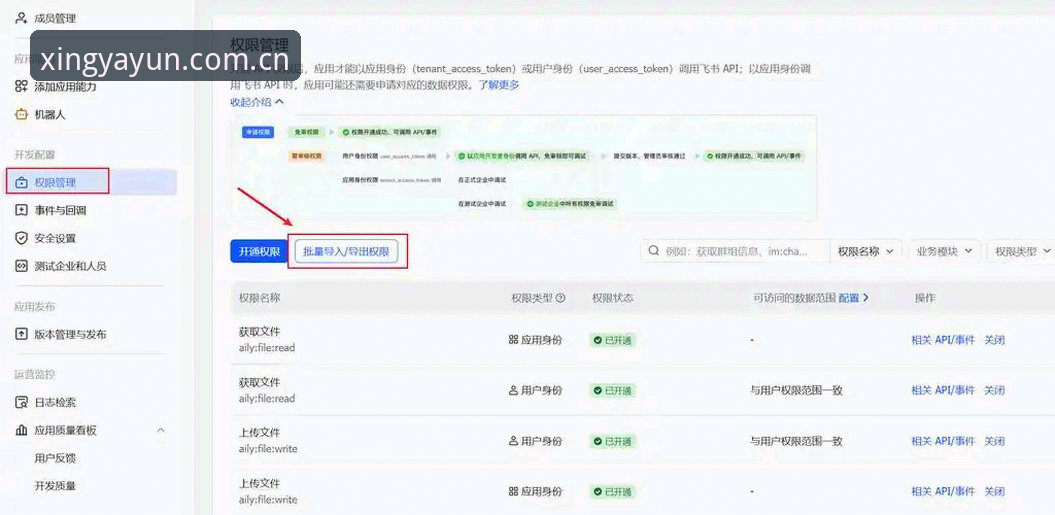1055x515 pixels.
Task: Click the 开通权限 button
Action: pos(259,251)
